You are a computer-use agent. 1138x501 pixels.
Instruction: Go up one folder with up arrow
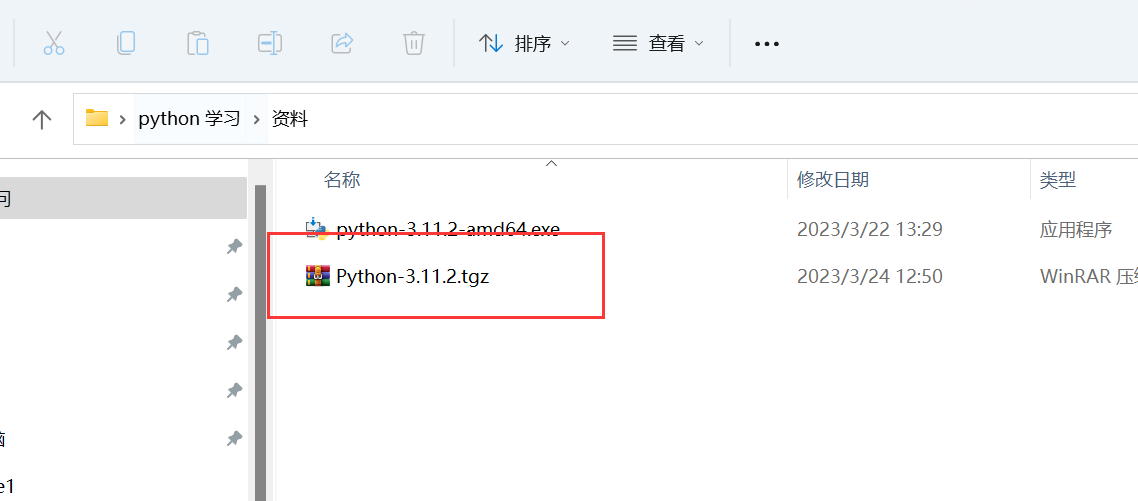click(x=42, y=119)
